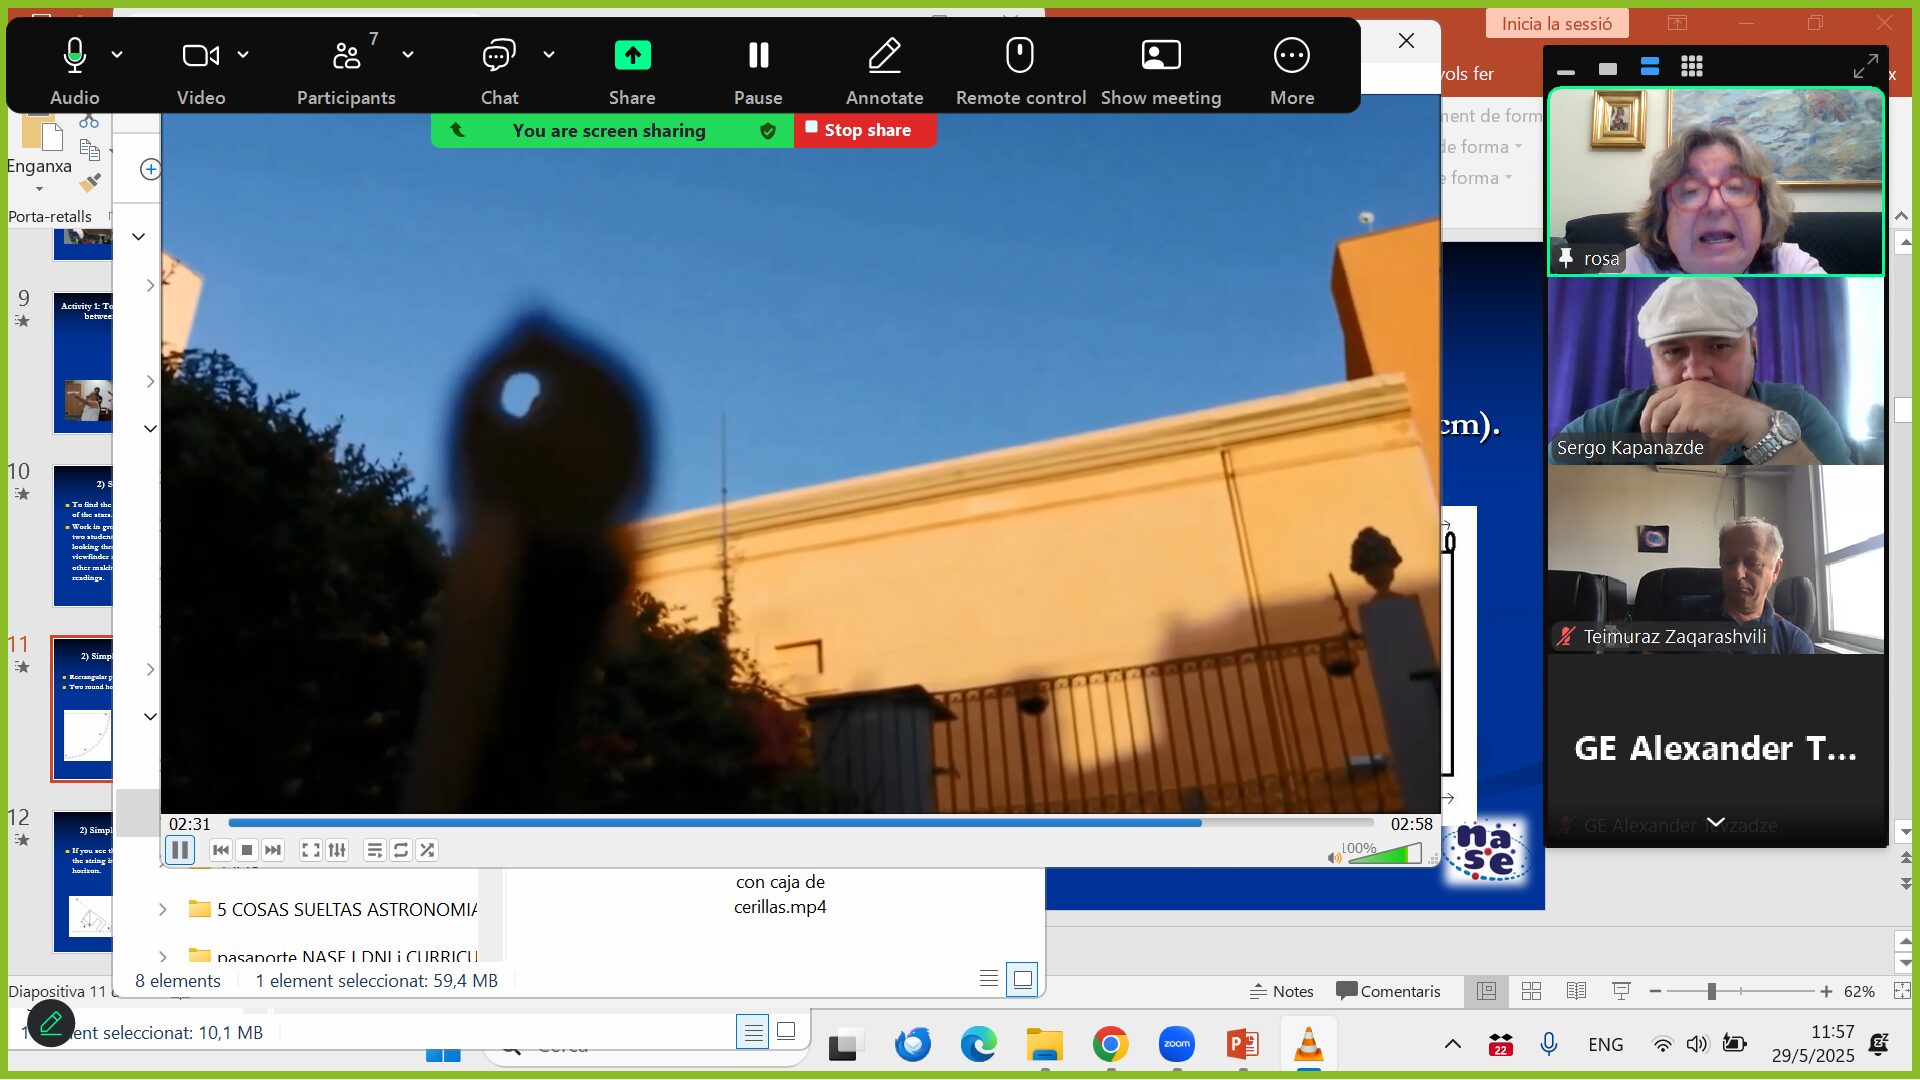Seek on the VLC playback progress bar
Viewport: 1920px width, 1080px height.
800,824
